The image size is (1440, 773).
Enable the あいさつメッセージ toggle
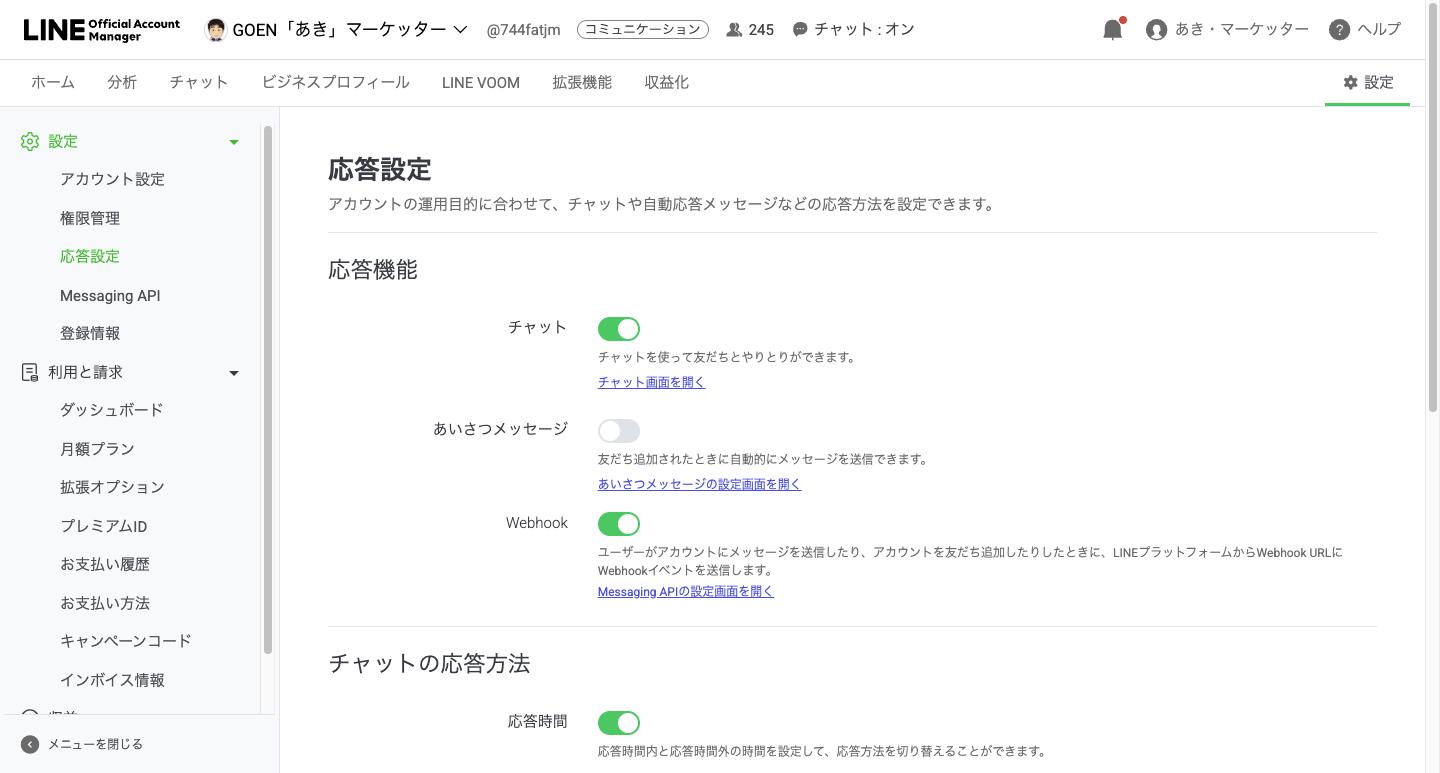coord(619,431)
